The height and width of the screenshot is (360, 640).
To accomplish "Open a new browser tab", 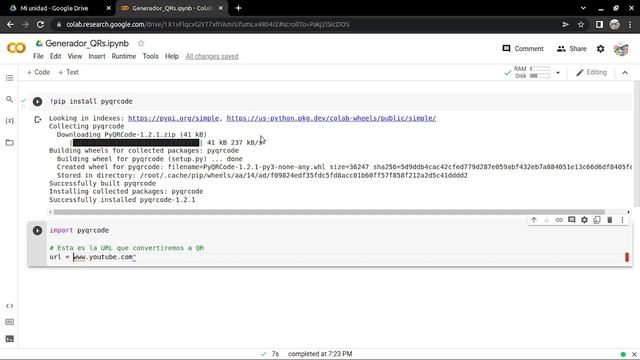I will [238, 8].
